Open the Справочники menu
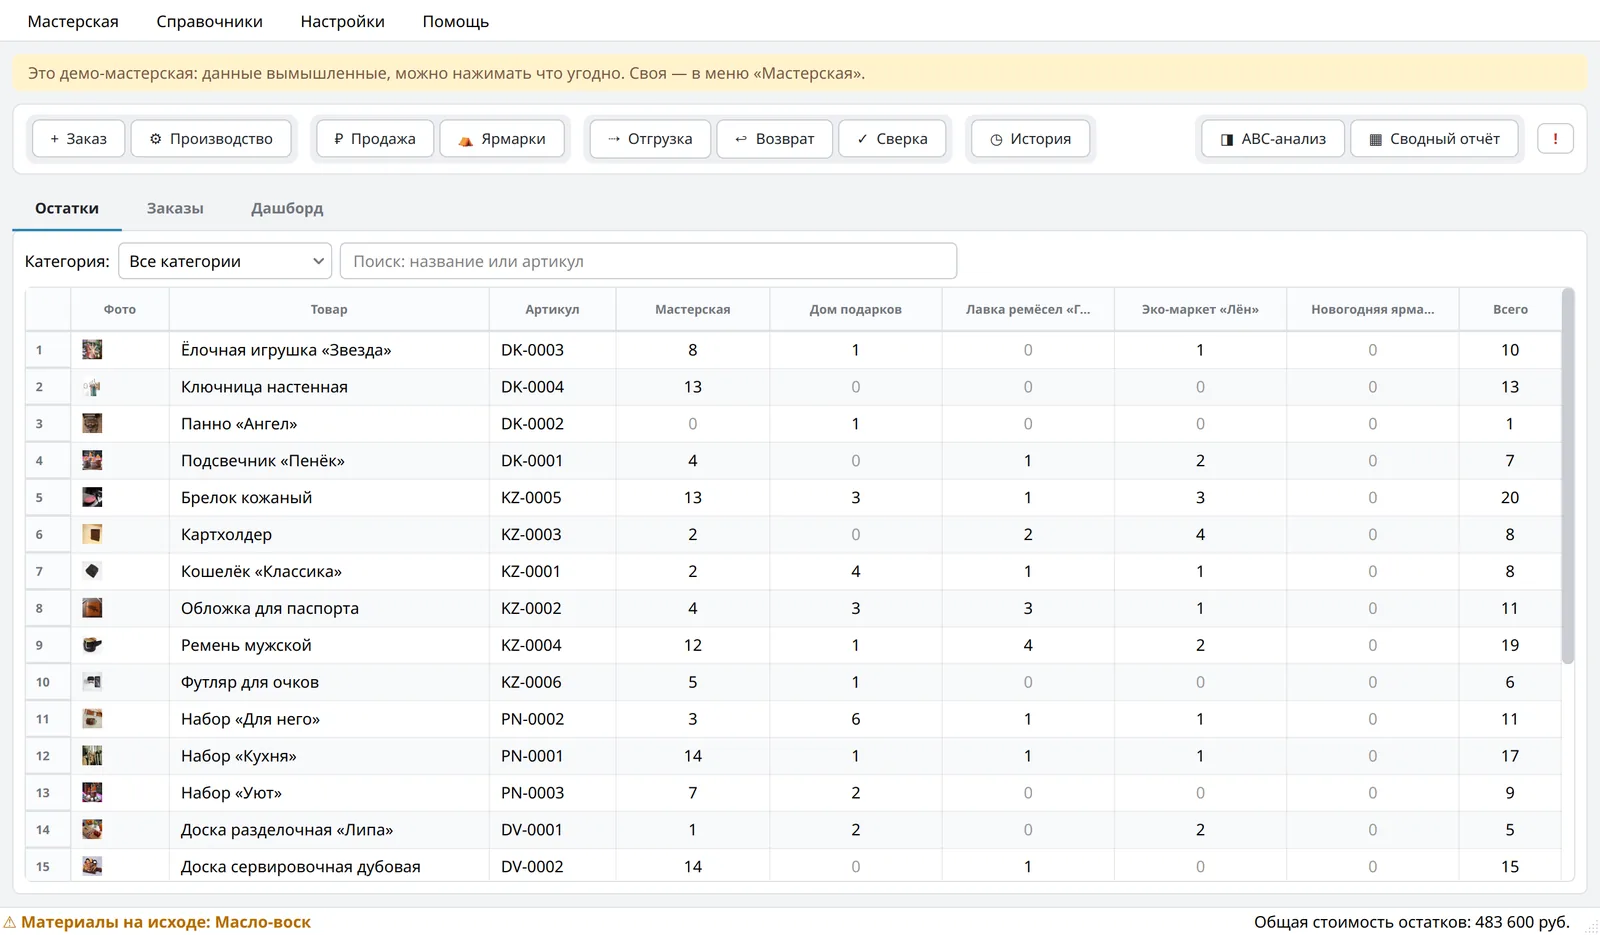The height and width of the screenshot is (935, 1600). (x=209, y=21)
